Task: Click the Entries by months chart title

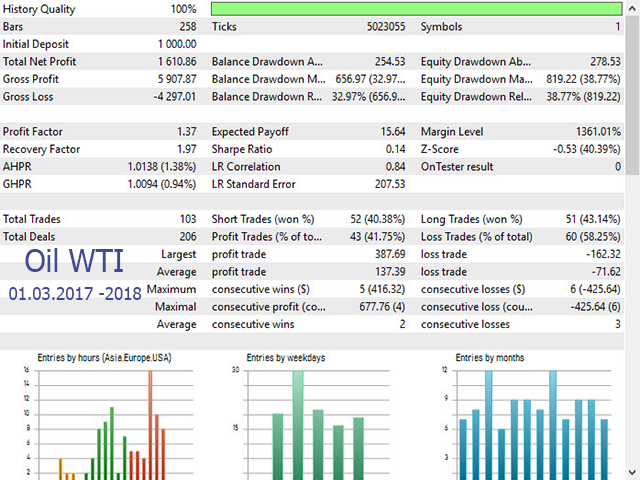Action: [x=490, y=358]
